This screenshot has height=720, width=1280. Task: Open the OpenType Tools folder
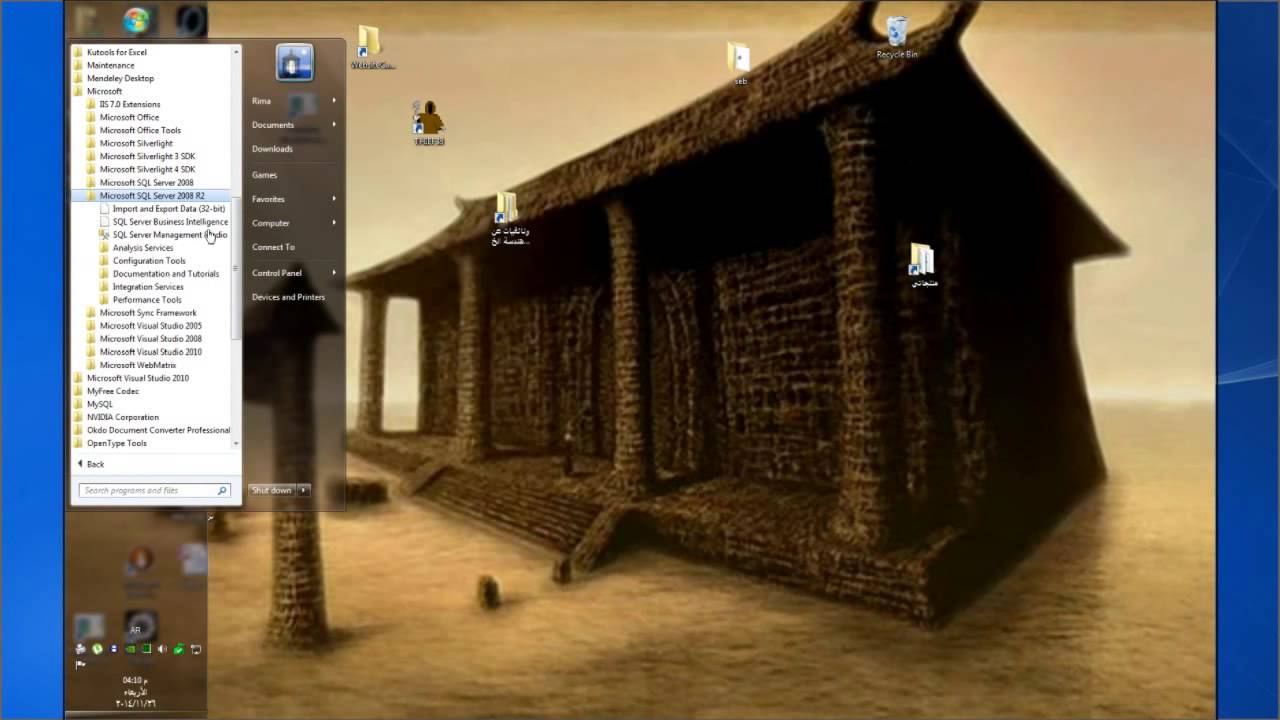point(110,443)
